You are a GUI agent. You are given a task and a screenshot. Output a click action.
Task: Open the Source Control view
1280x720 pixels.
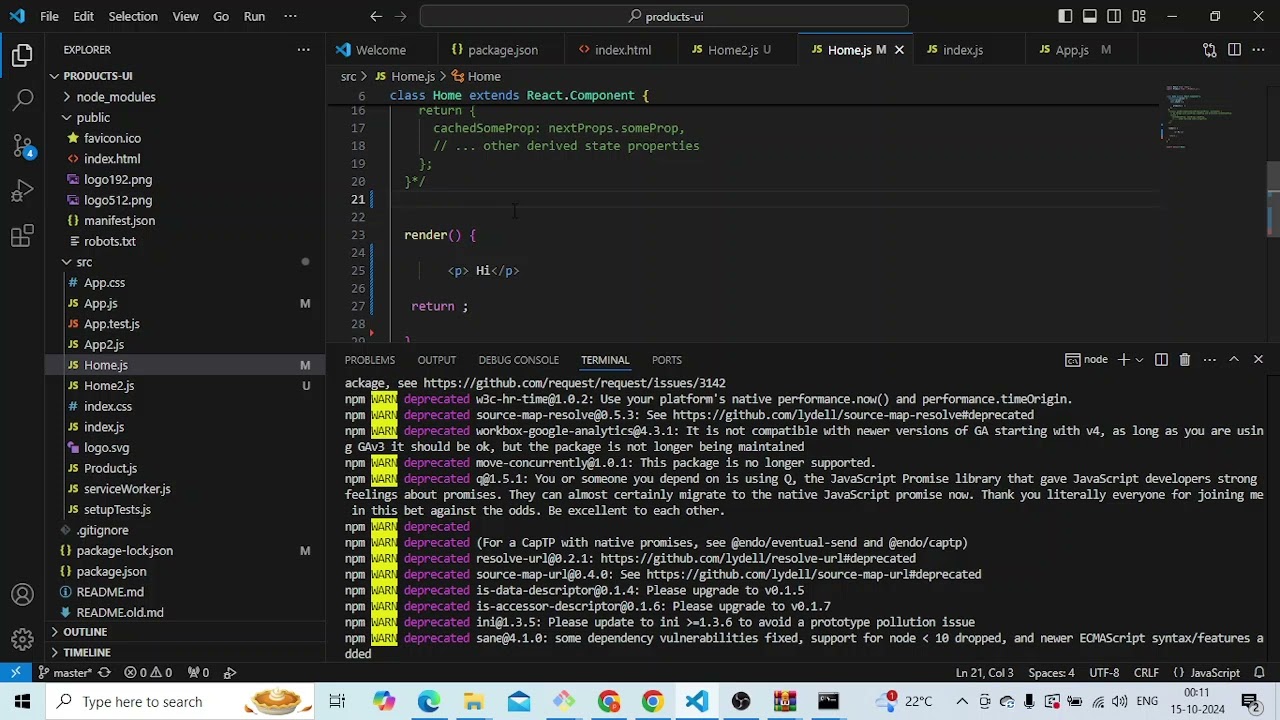tap(22, 145)
